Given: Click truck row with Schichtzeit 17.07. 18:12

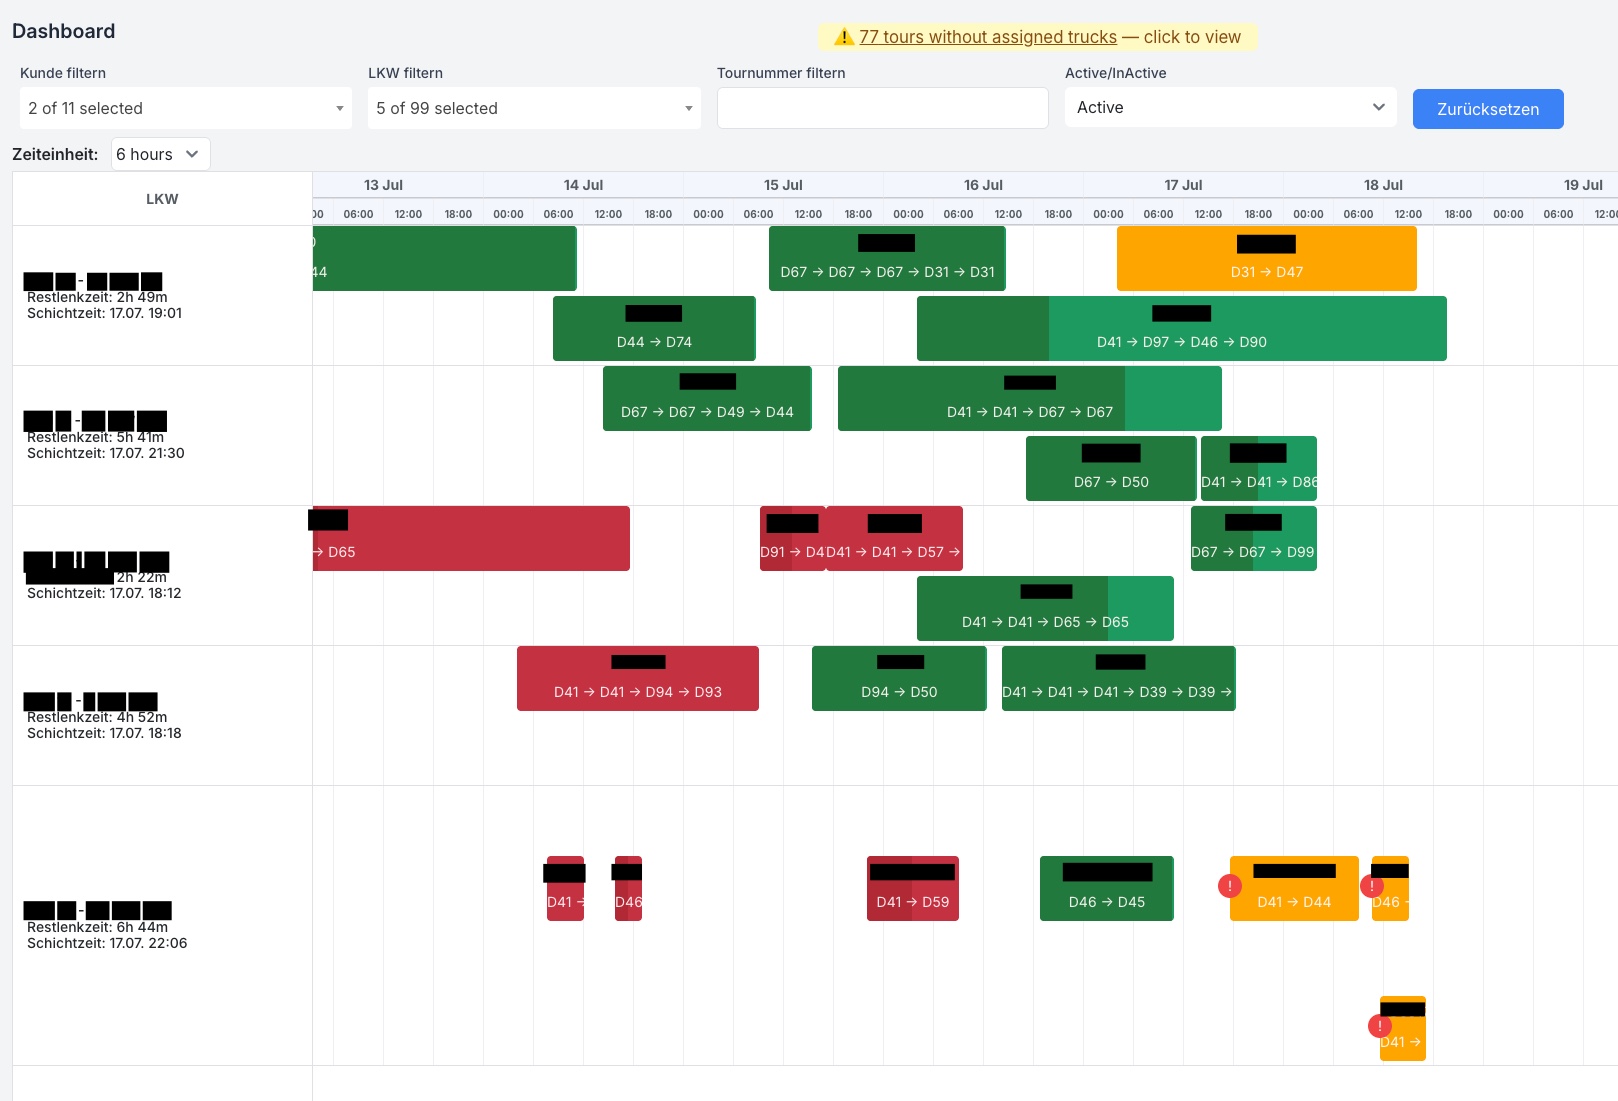Looking at the screenshot, I should coord(162,576).
